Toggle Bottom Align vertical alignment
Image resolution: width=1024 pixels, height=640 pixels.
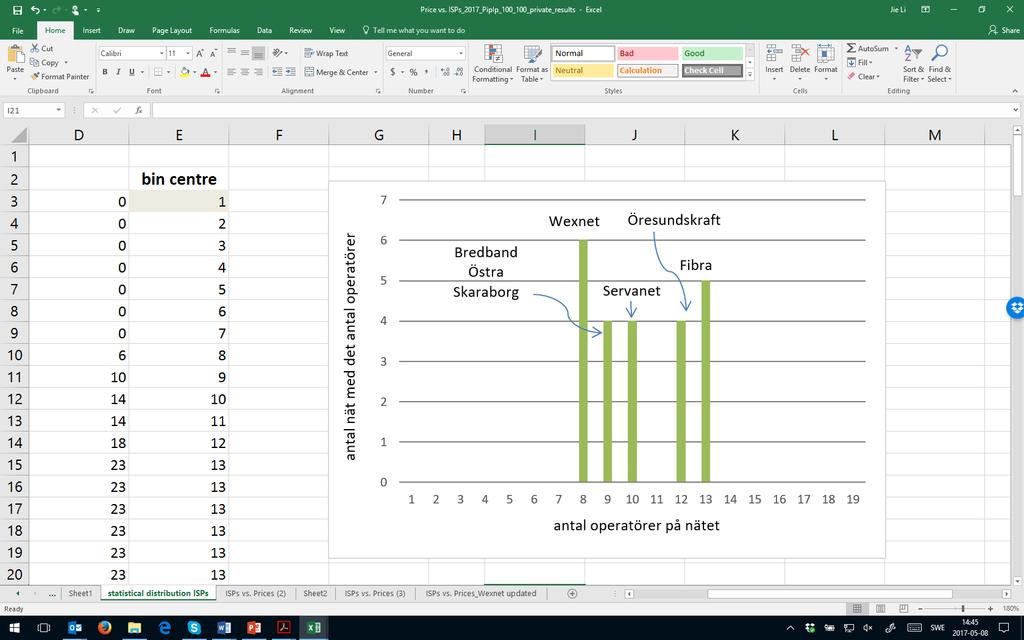point(259,53)
